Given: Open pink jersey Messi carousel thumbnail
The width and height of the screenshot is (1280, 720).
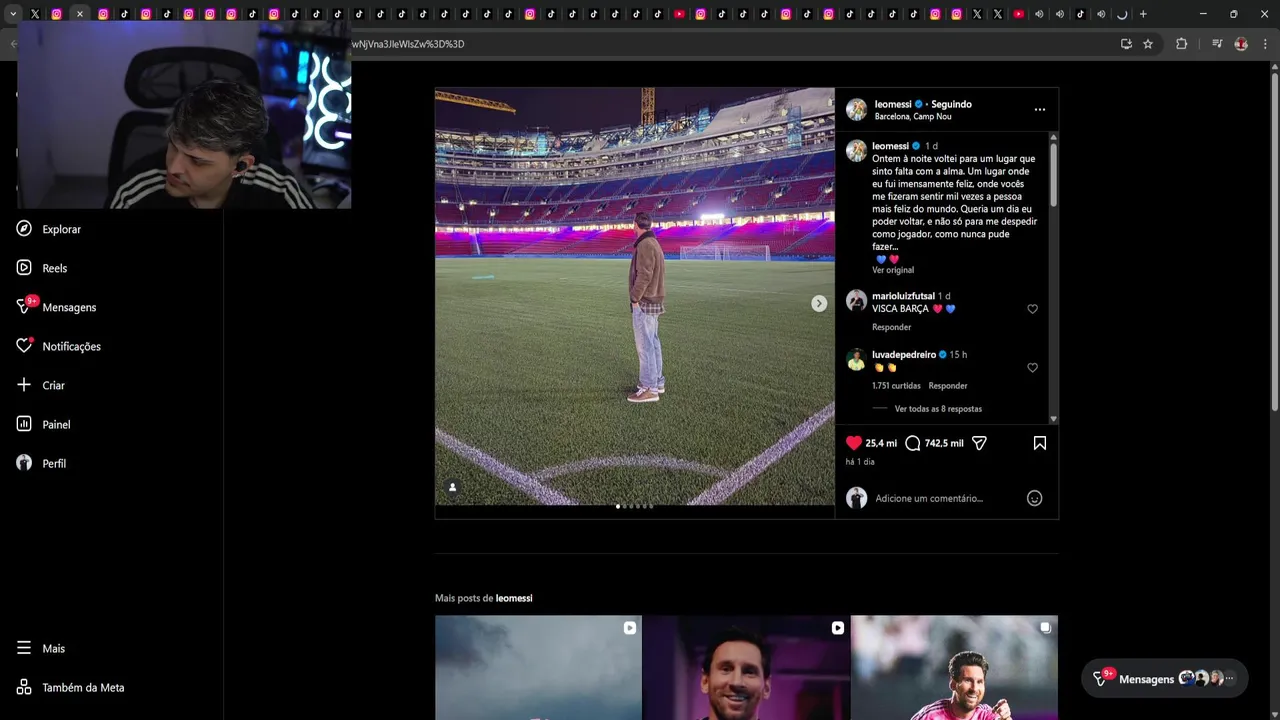Looking at the screenshot, I should (x=954, y=667).
